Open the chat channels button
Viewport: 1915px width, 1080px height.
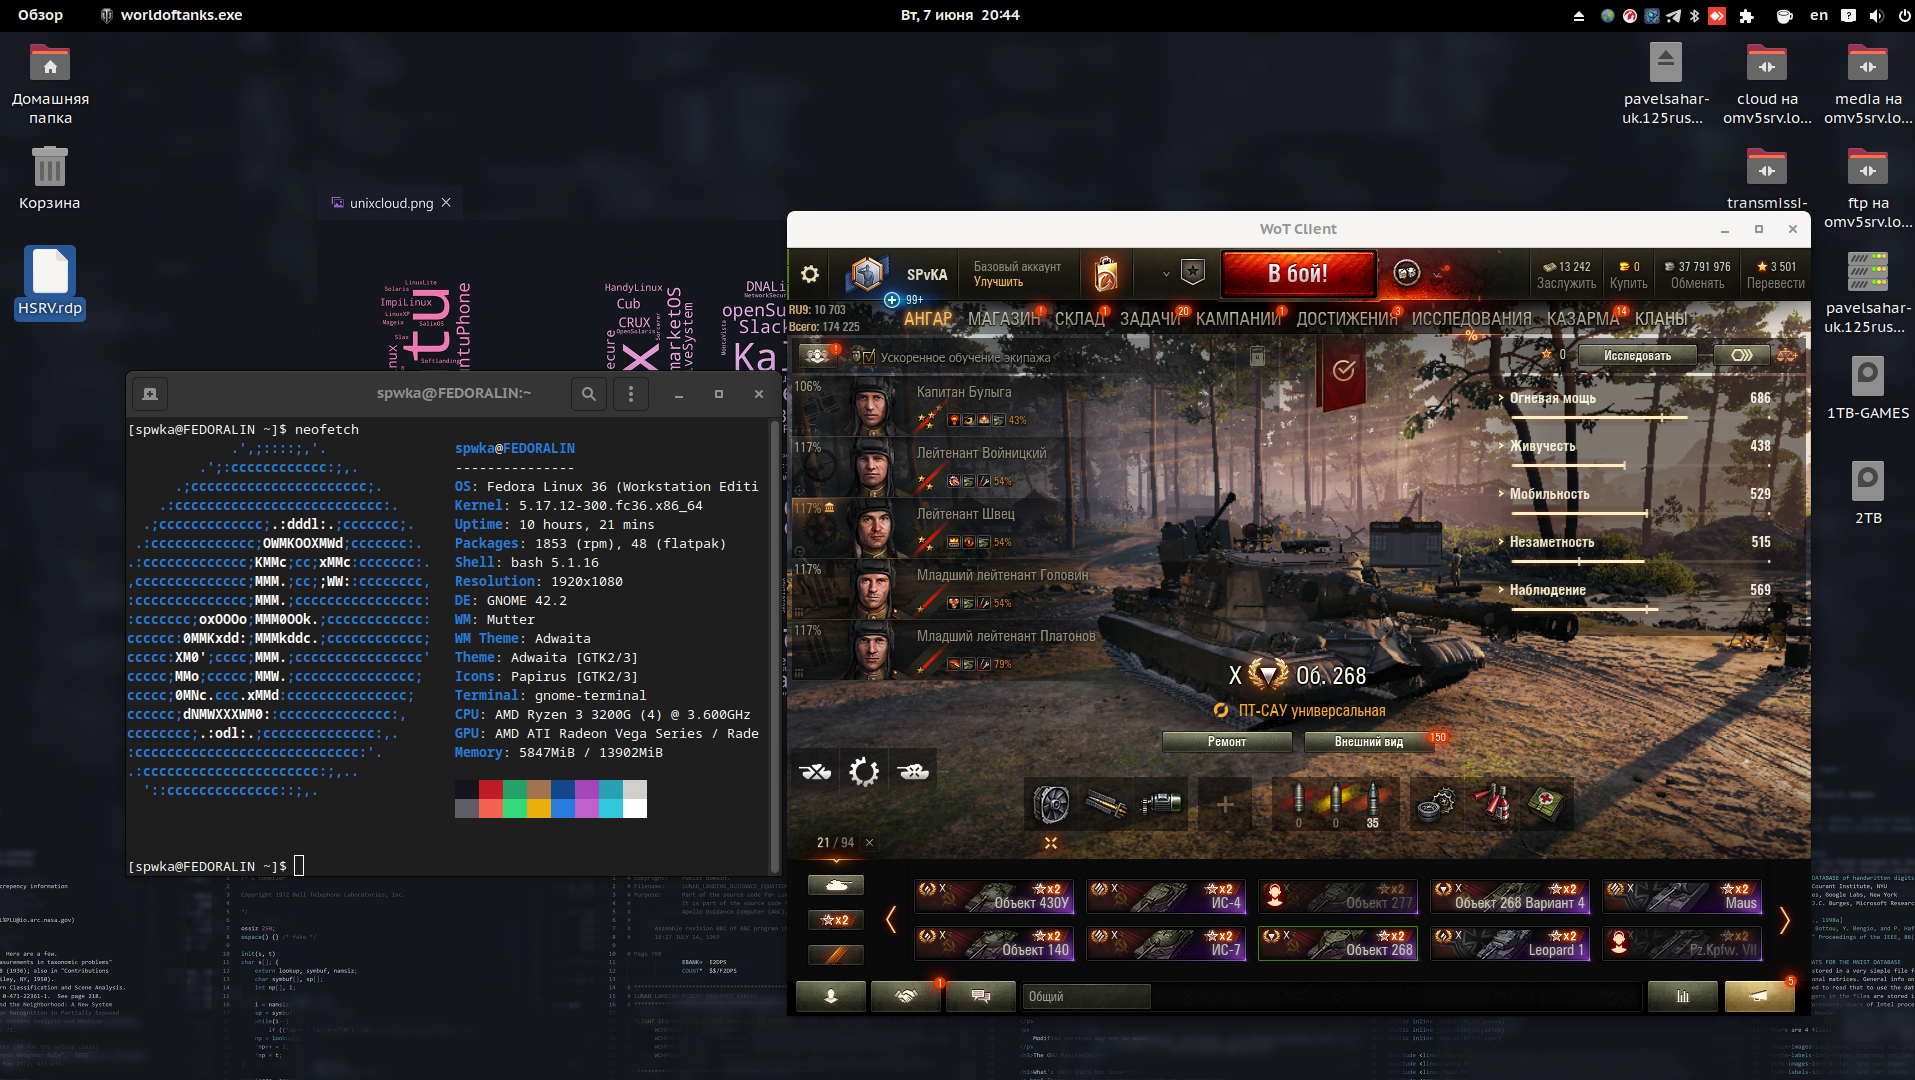[980, 996]
